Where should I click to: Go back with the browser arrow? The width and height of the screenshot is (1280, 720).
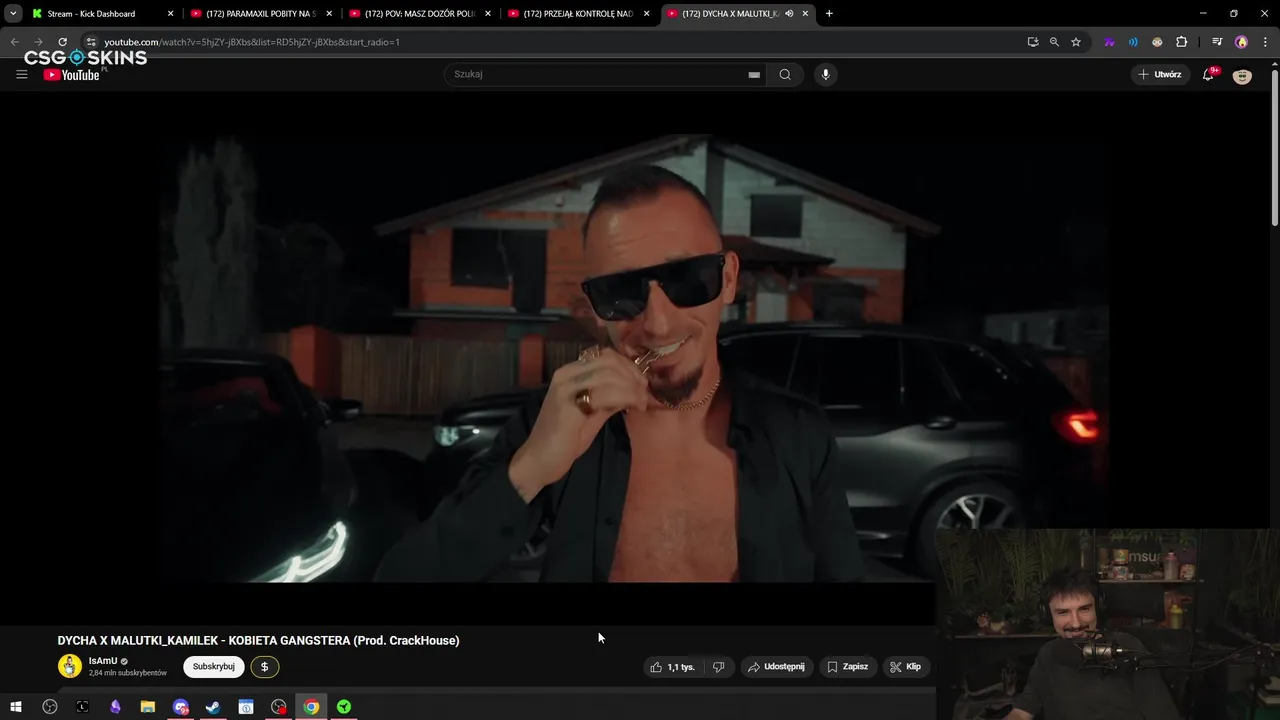click(14, 42)
